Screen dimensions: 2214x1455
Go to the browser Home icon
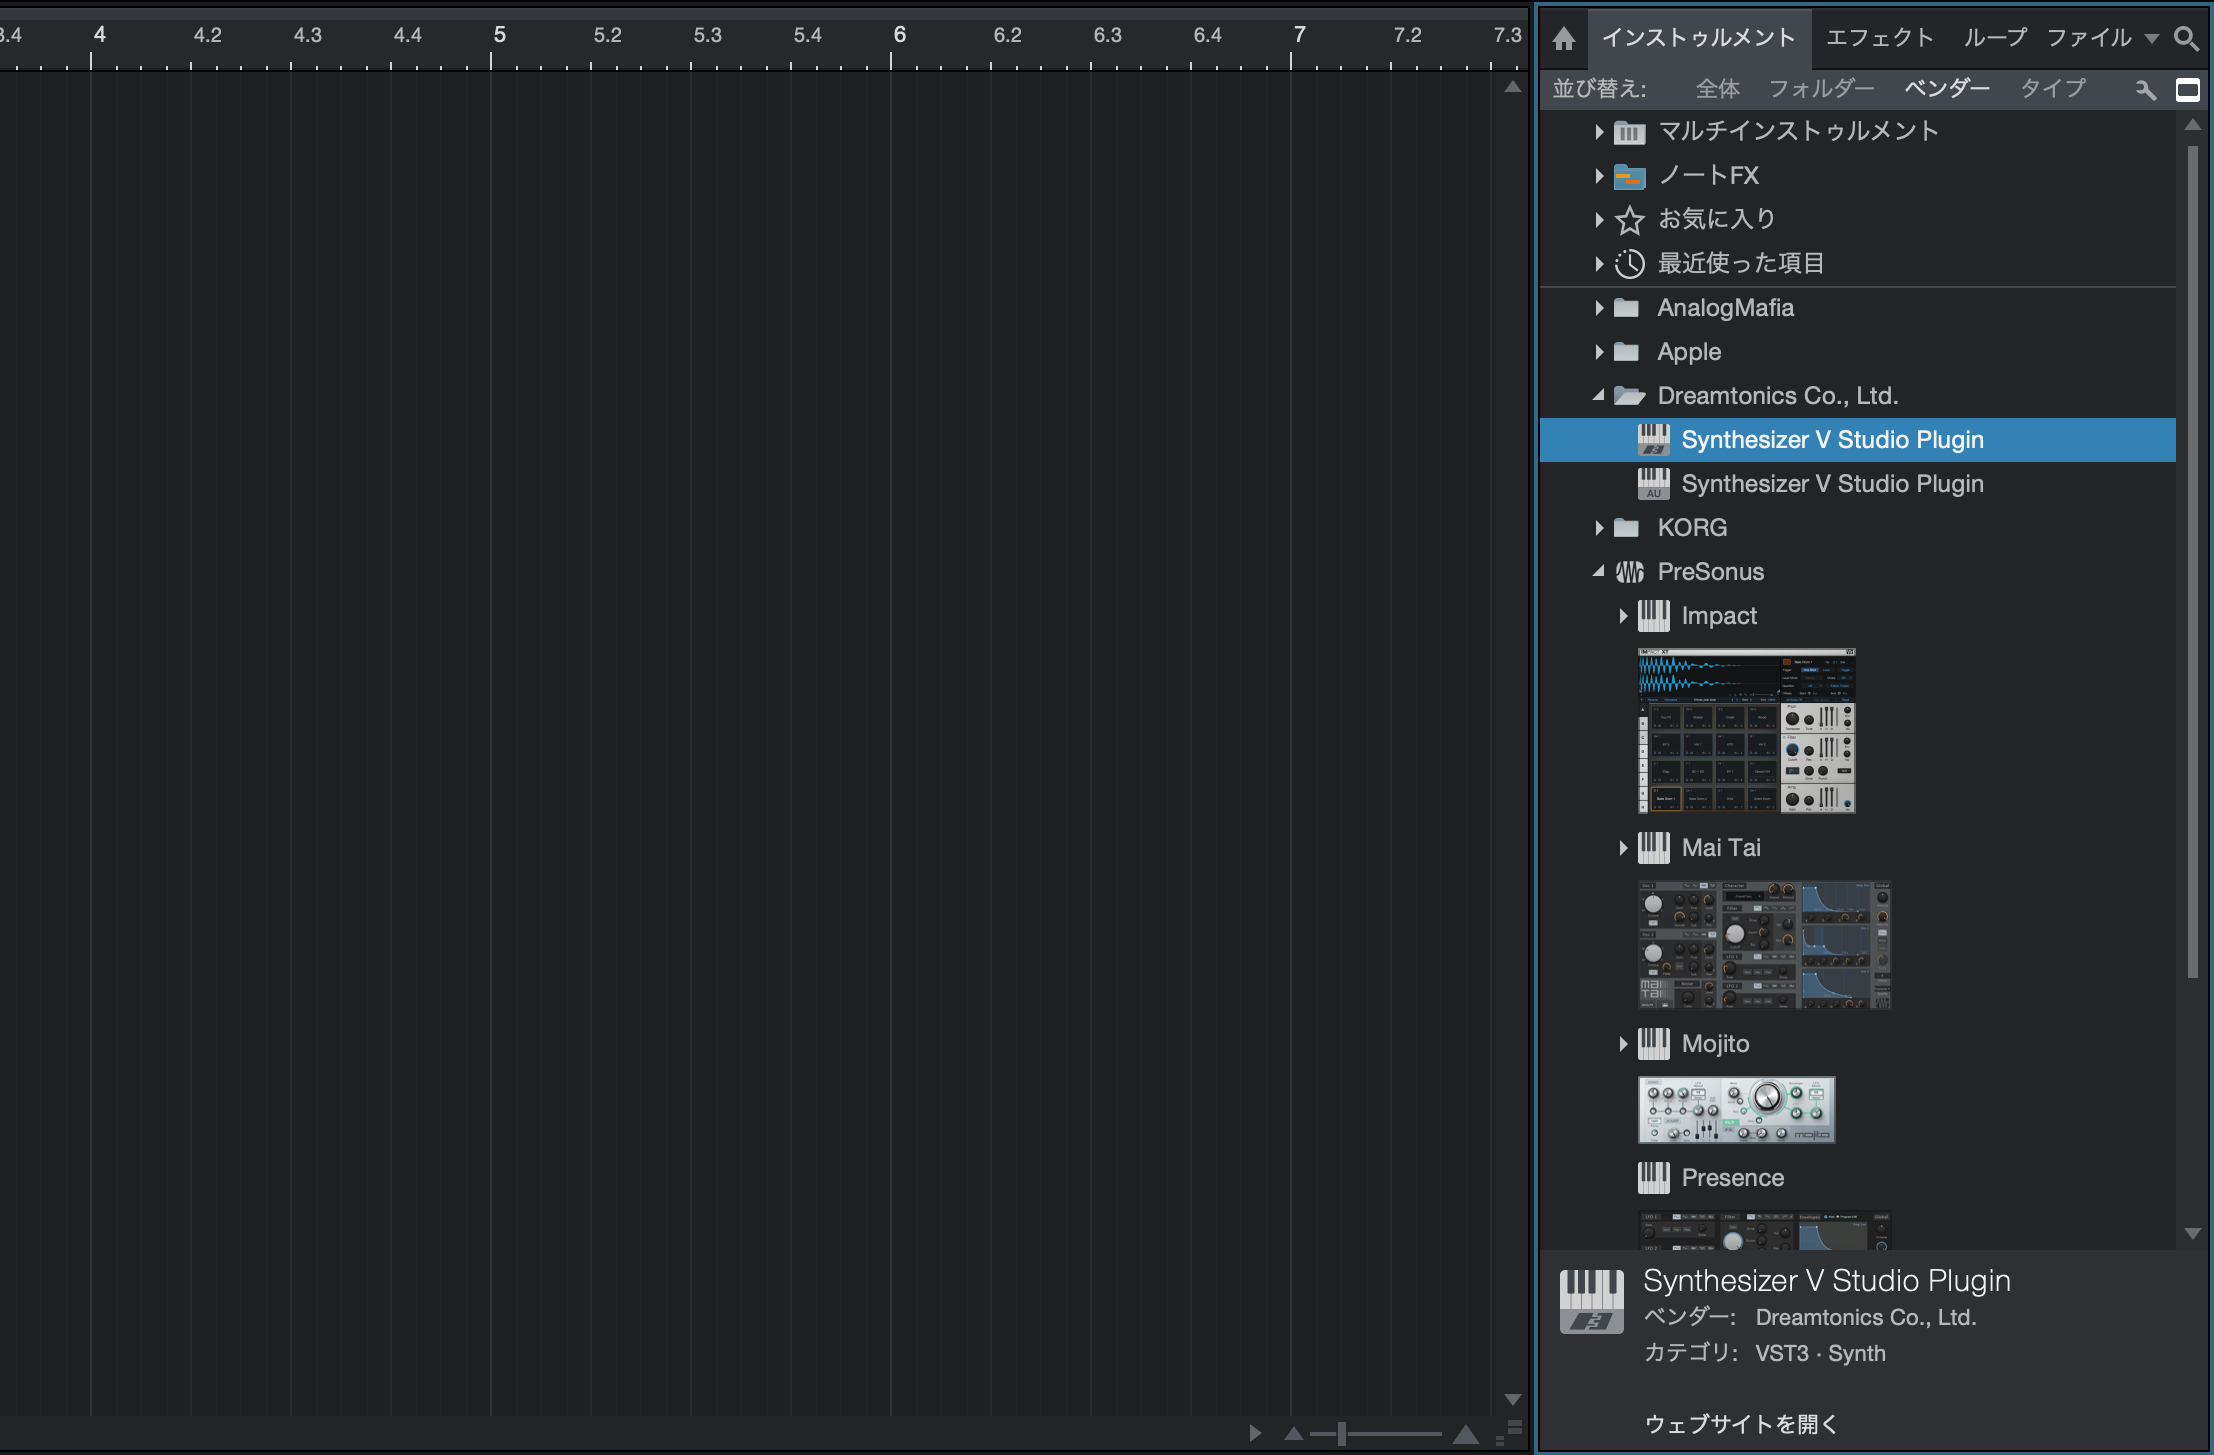coord(1564,39)
